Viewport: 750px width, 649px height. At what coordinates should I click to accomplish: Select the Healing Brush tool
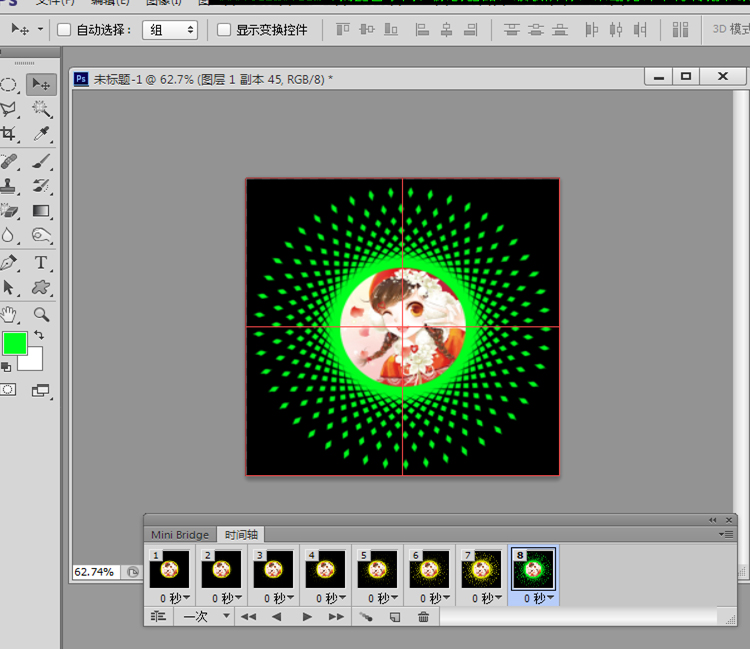coord(9,162)
